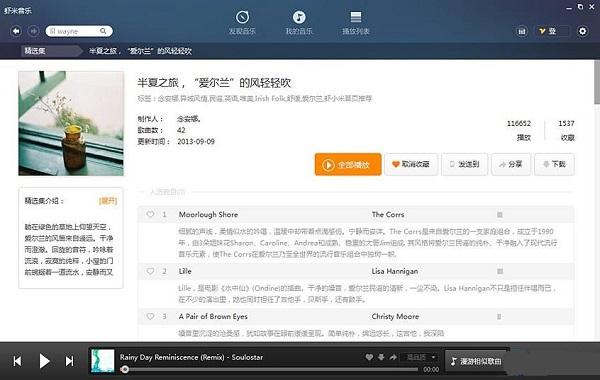
Task: Click the vertical scrollbar thumb
Action: 597,82
